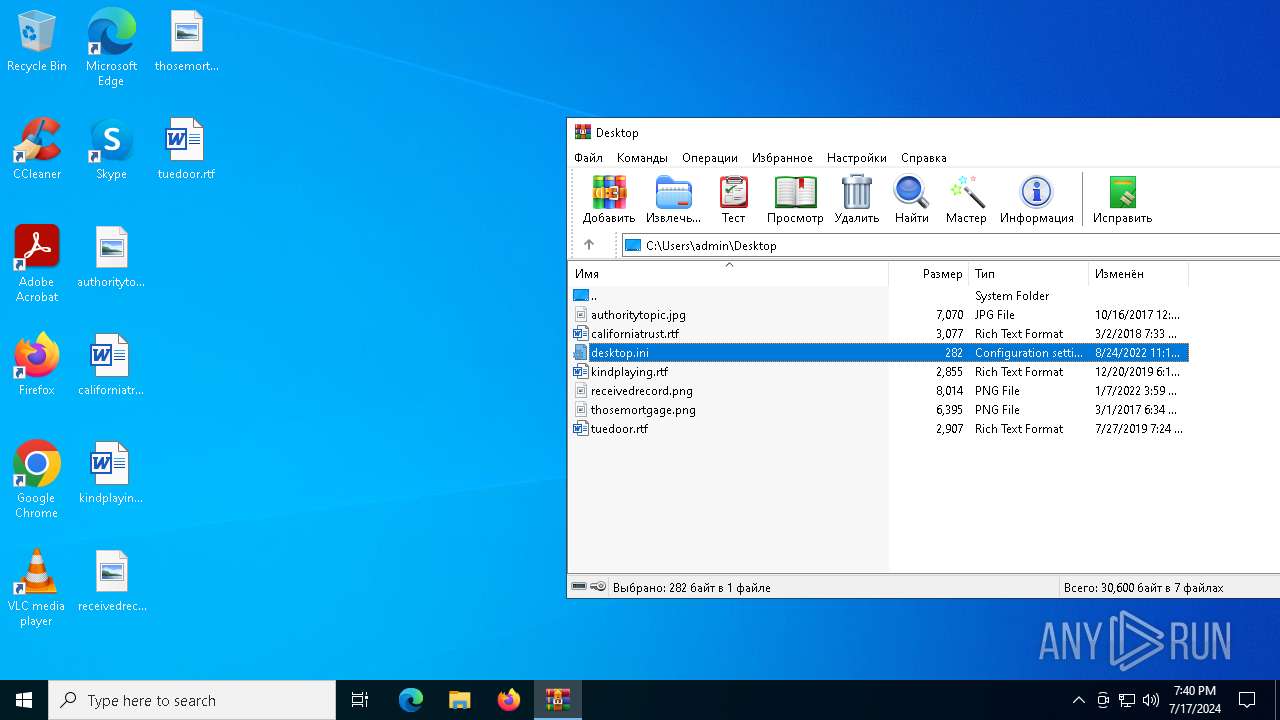Image resolution: width=1280 pixels, height=720 pixels.
Task: Click the WinRAR taskbar button
Action: (558, 700)
